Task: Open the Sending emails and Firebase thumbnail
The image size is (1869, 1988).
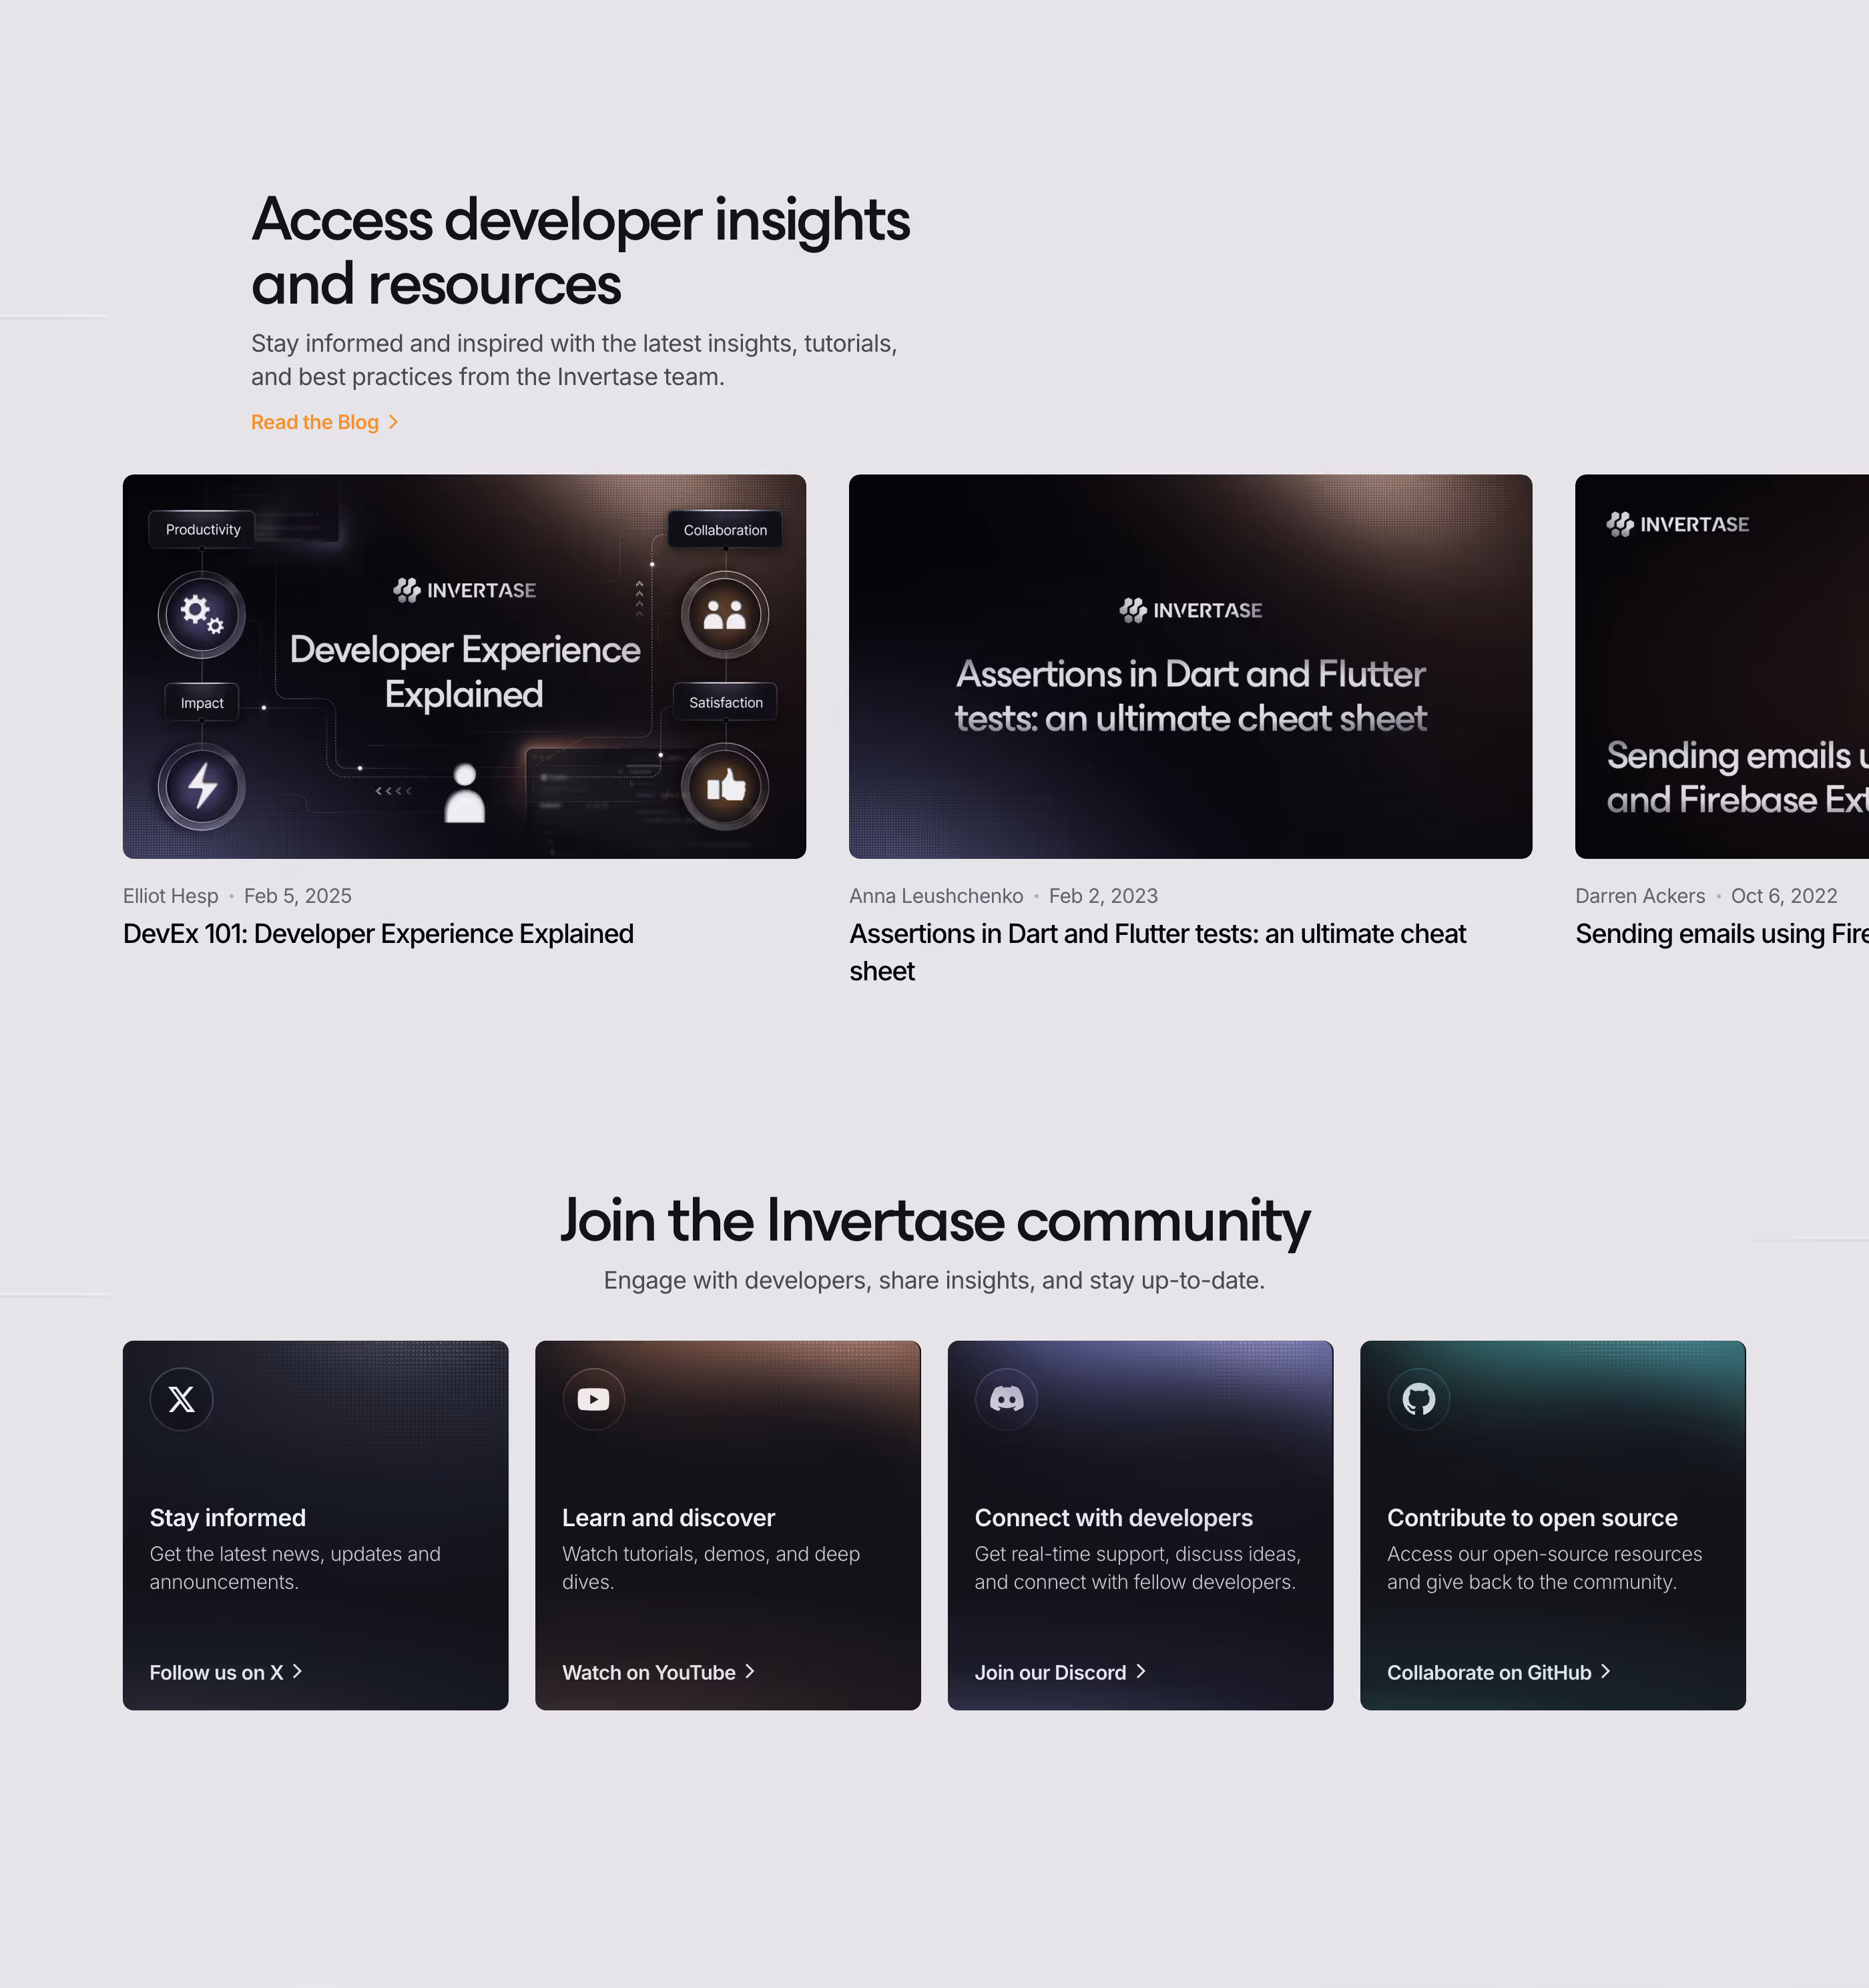Action: tap(1722, 666)
